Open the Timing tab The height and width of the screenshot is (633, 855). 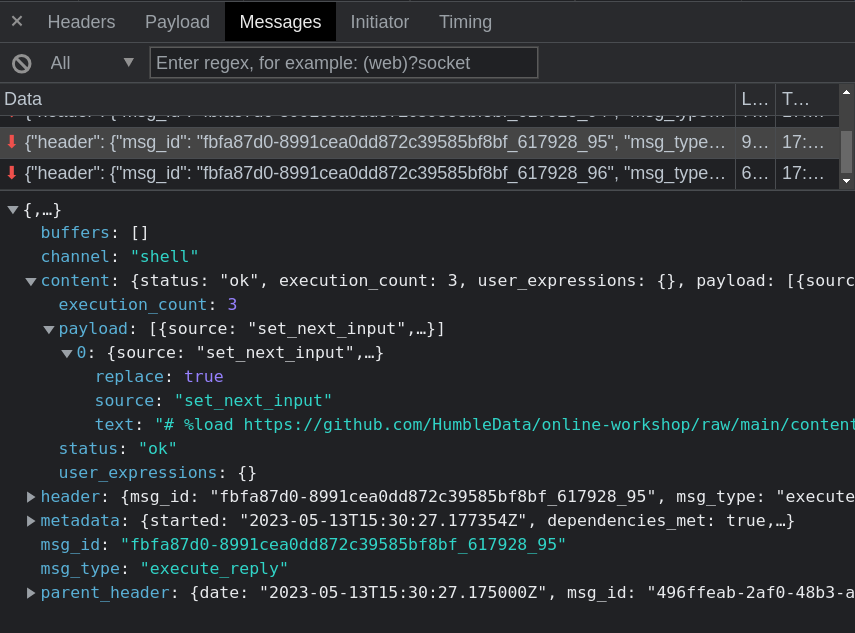point(464,21)
